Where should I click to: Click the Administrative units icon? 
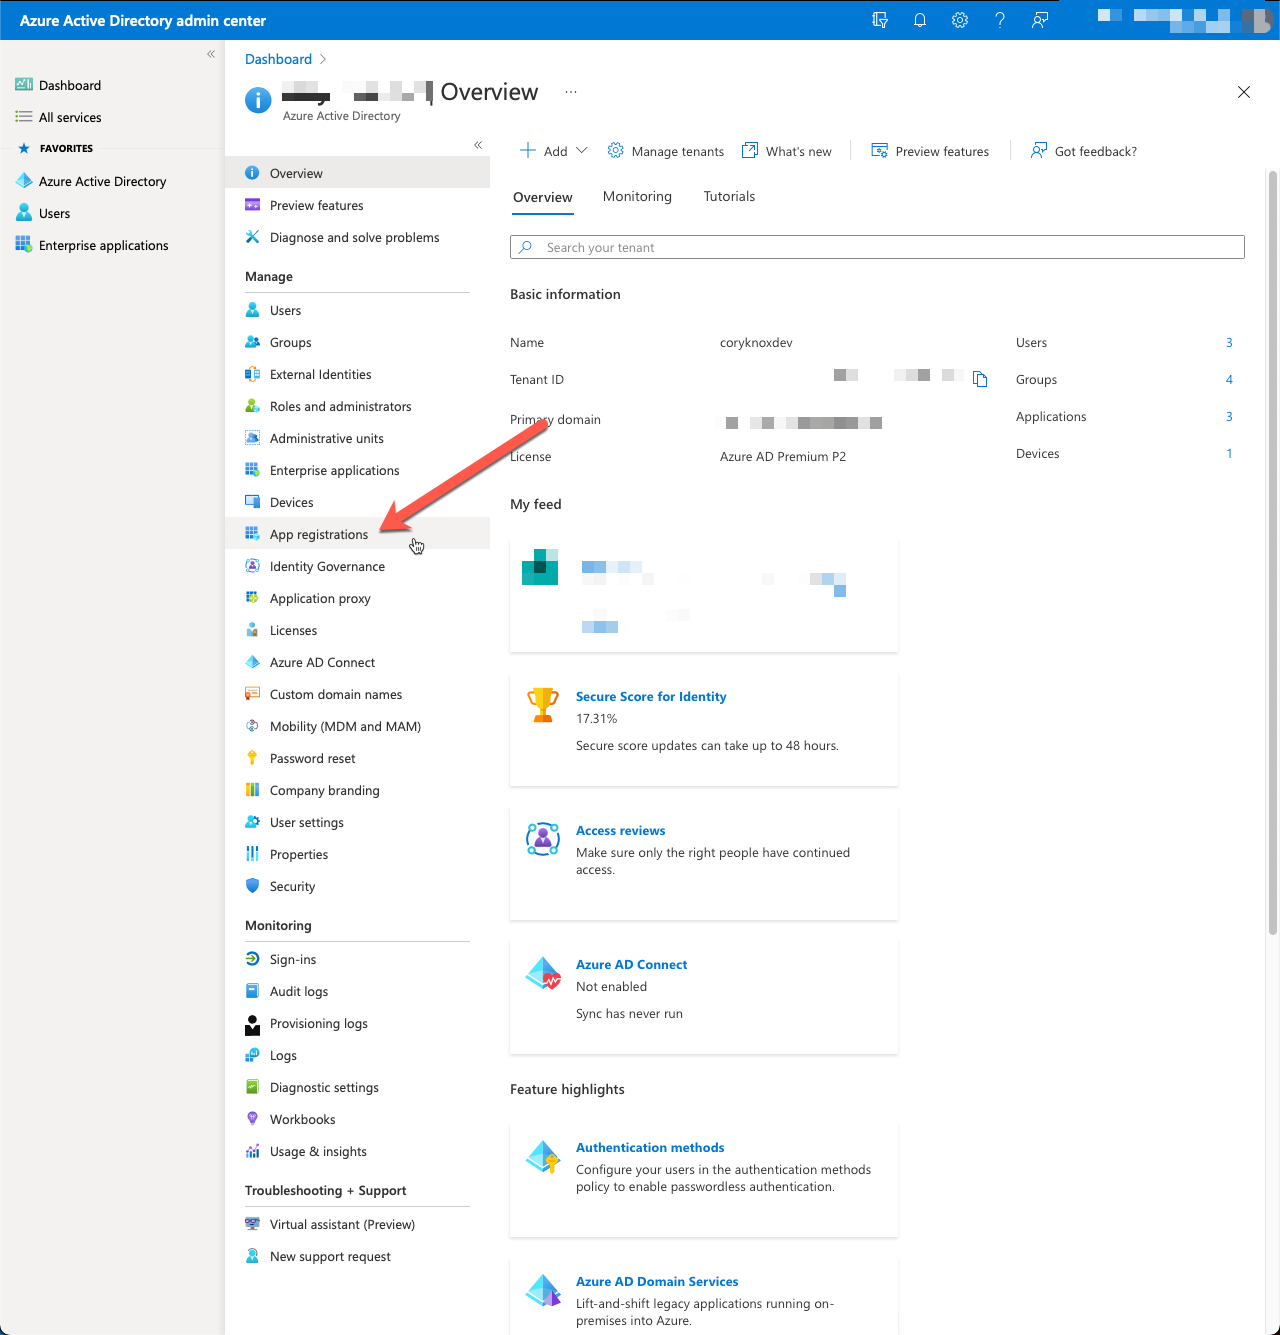[253, 438]
